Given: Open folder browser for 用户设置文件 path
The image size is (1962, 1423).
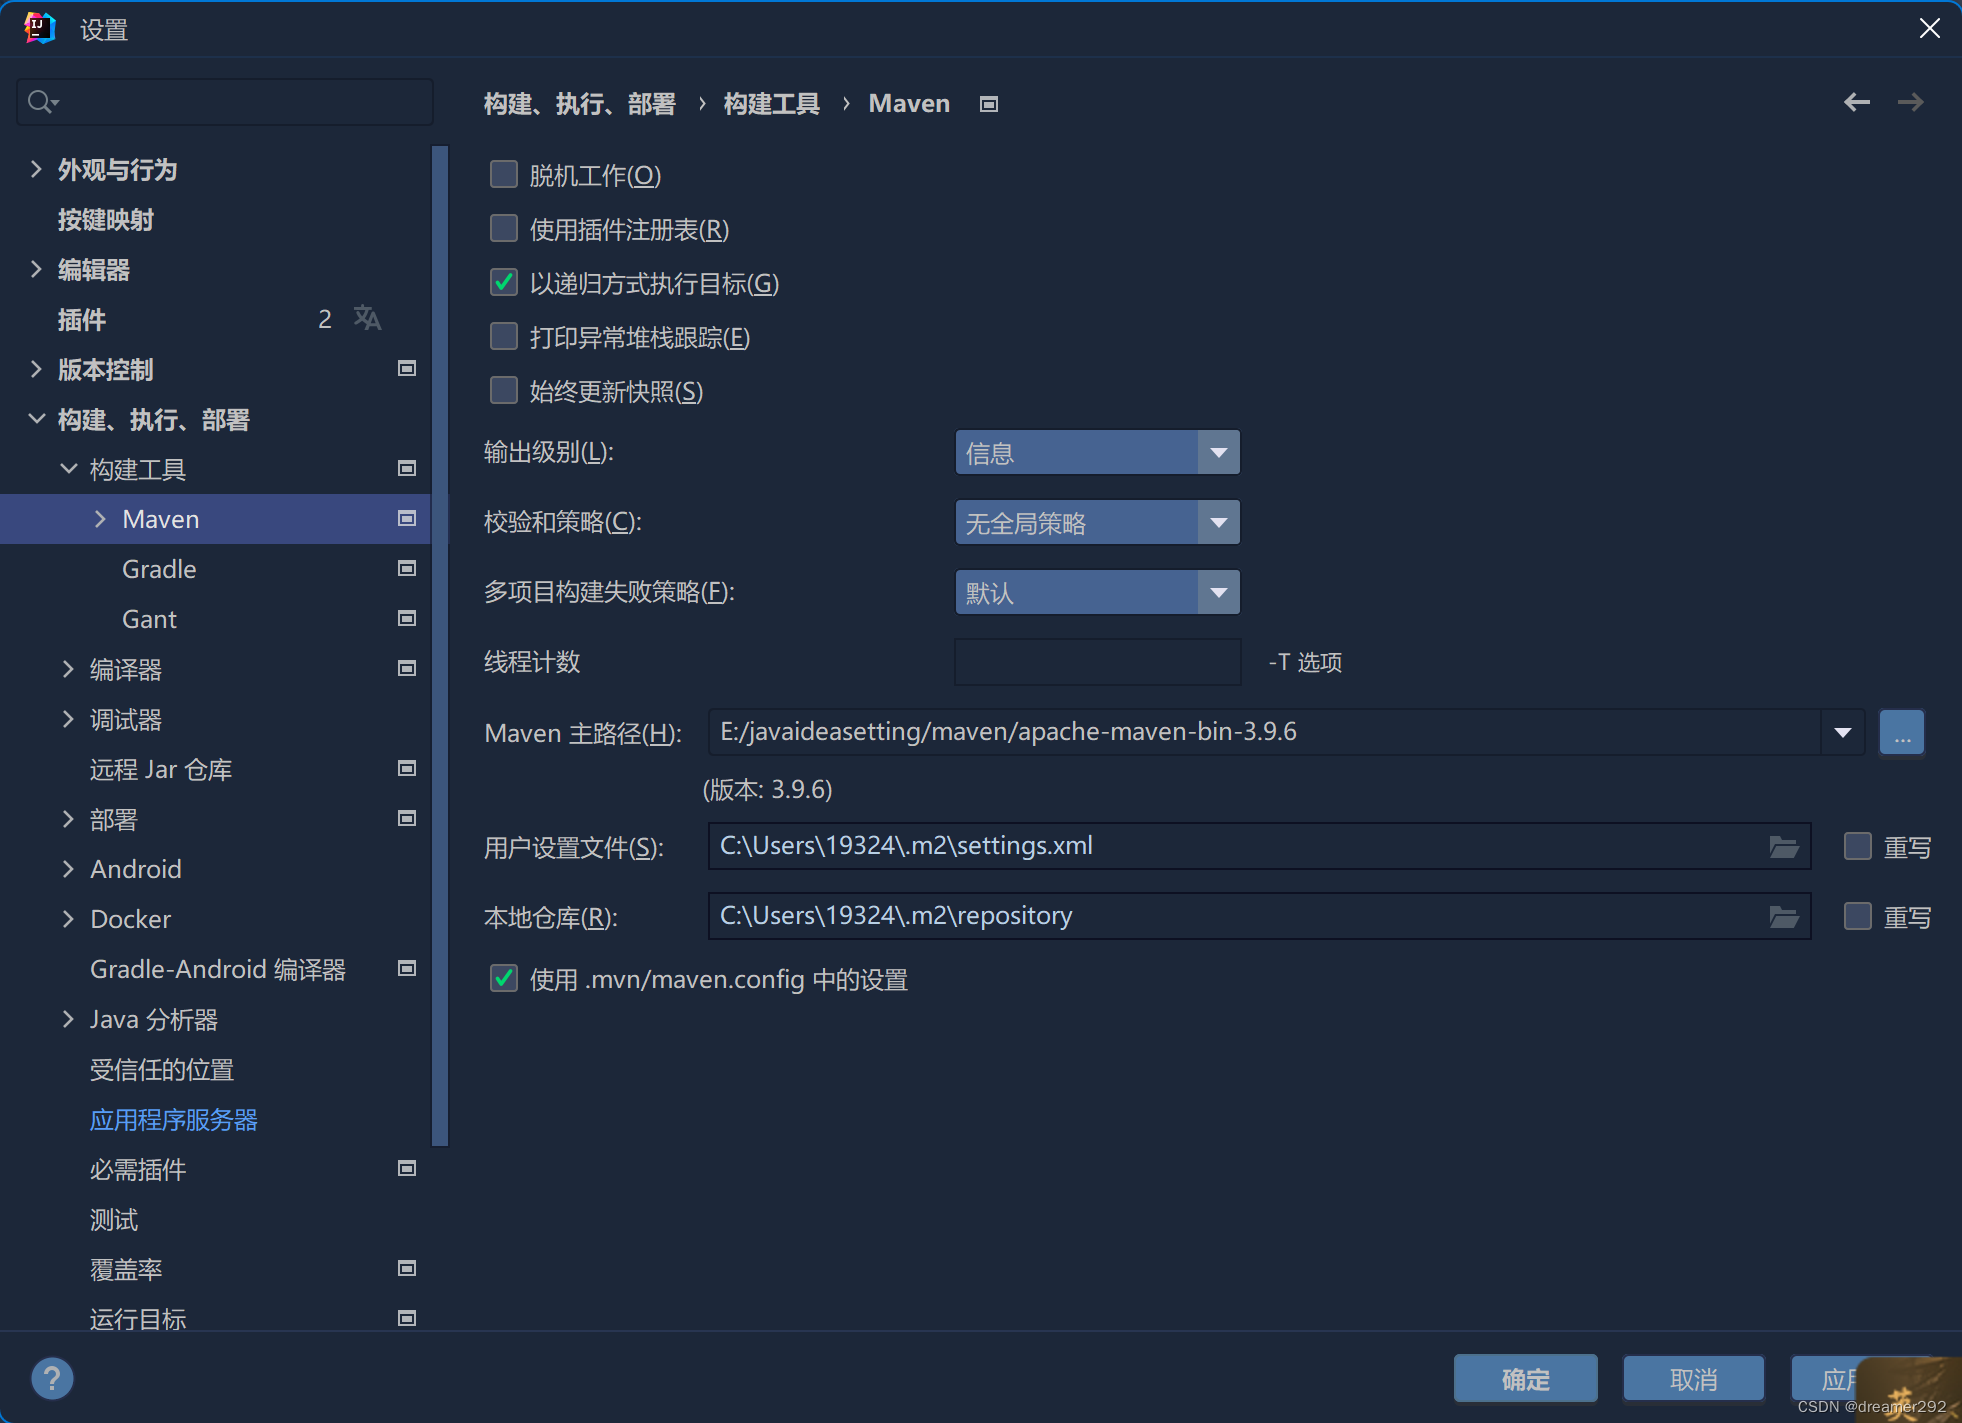Looking at the screenshot, I should point(1784,846).
